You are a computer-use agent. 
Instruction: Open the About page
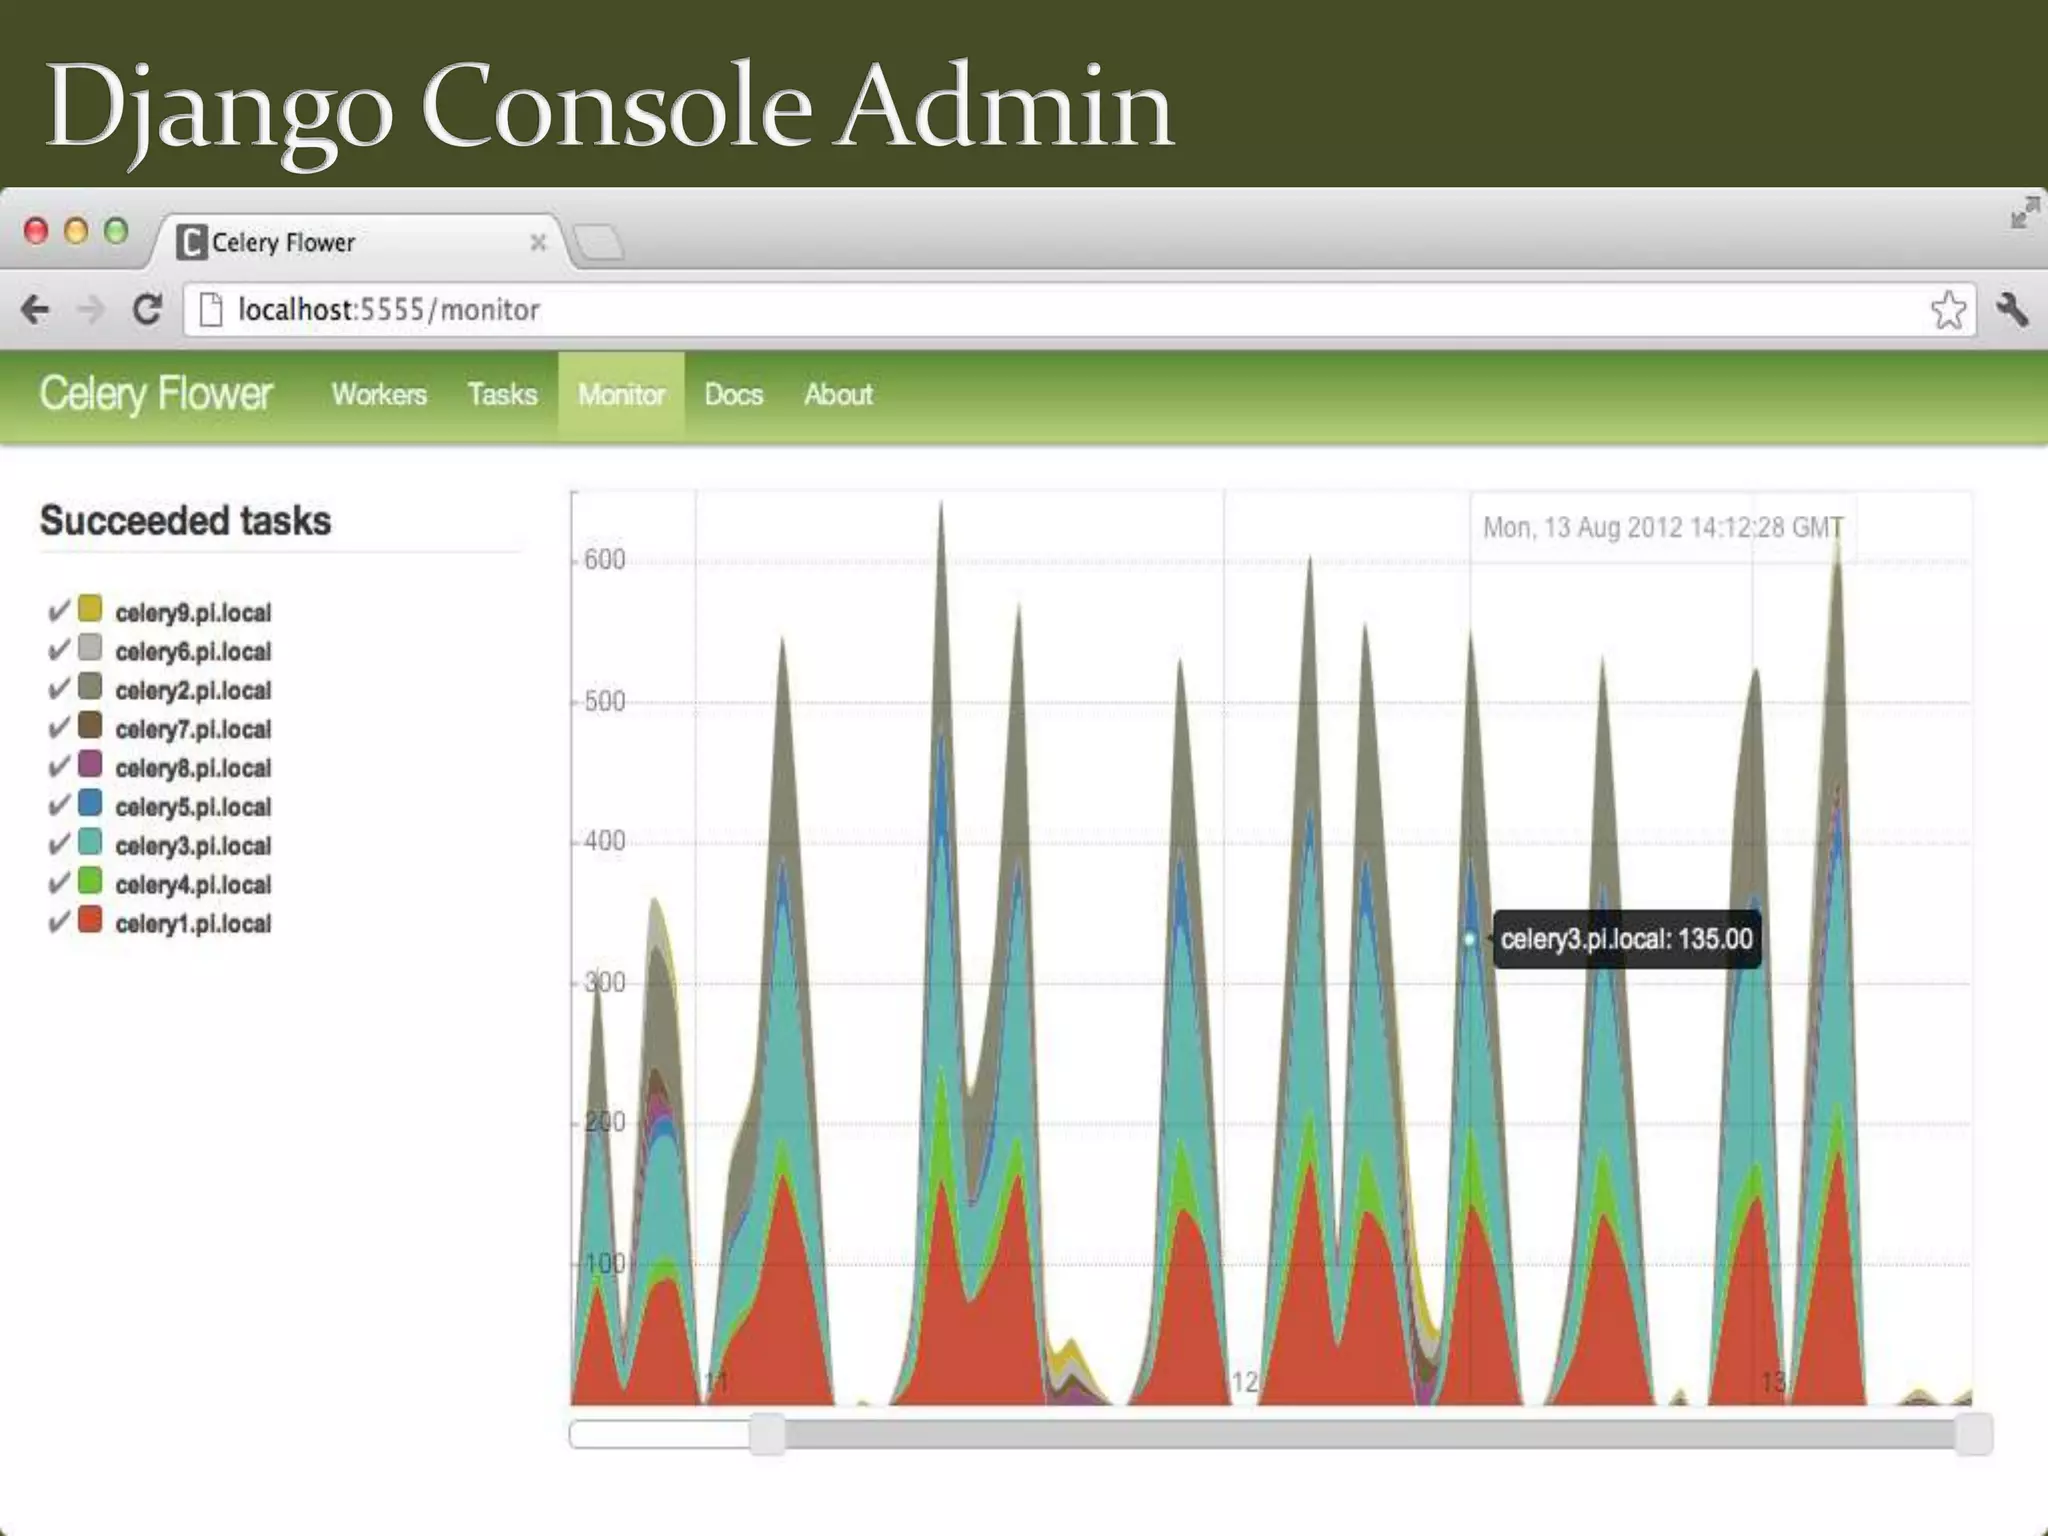(838, 395)
